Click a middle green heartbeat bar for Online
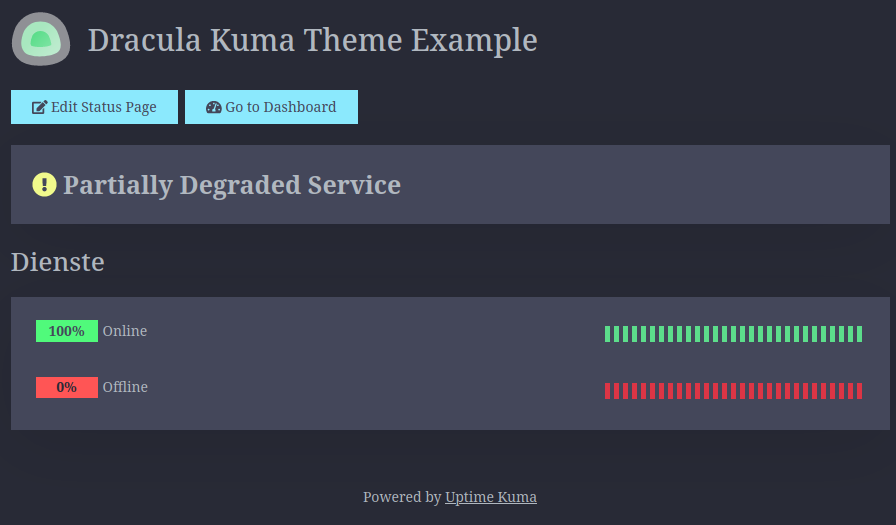 click(734, 334)
